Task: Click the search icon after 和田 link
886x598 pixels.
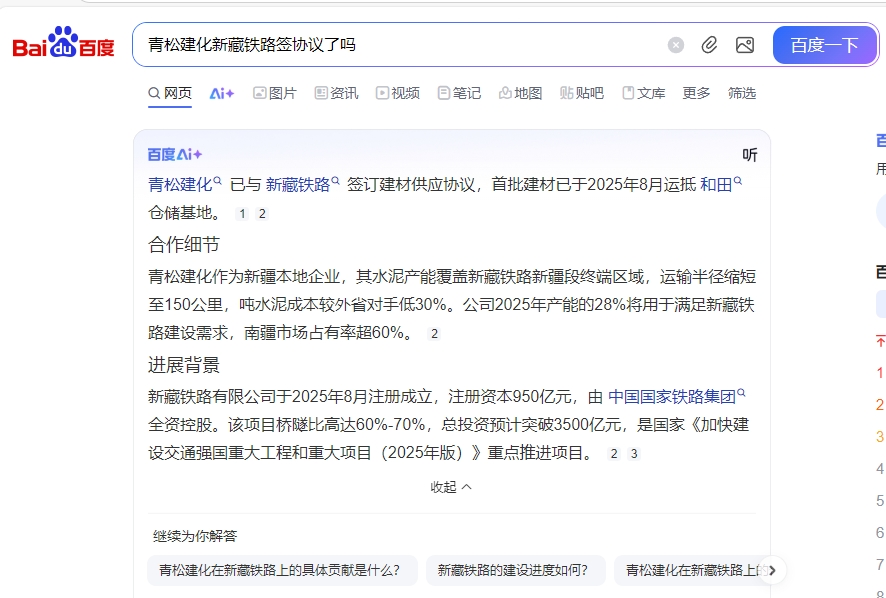Action: [738, 181]
